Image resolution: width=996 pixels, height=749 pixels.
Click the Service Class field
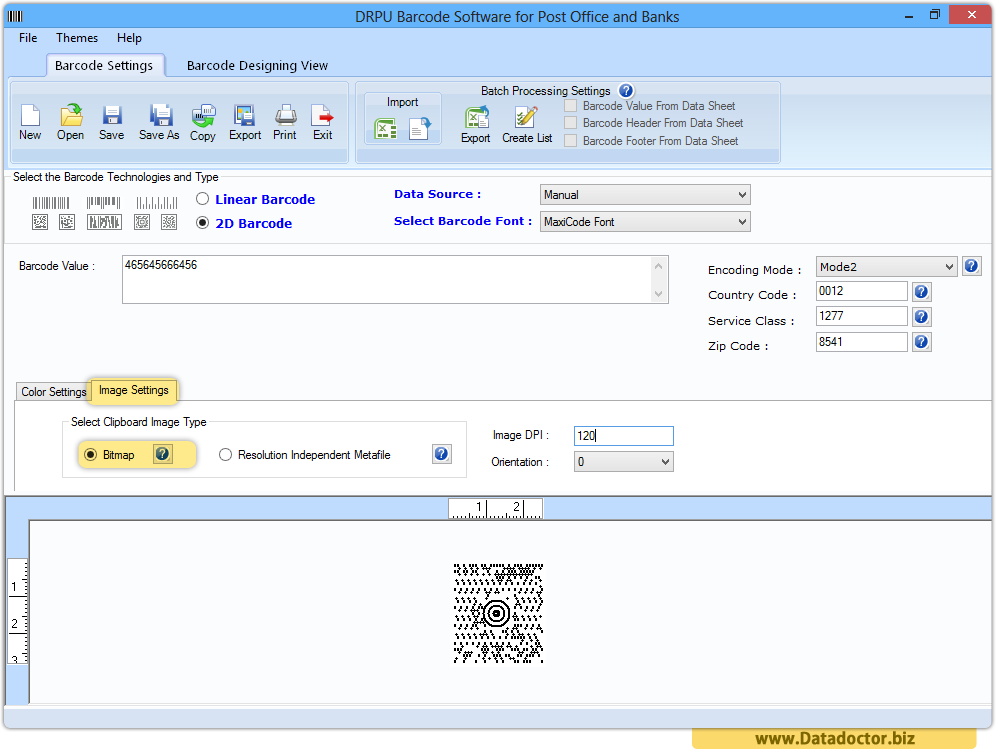point(861,316)
